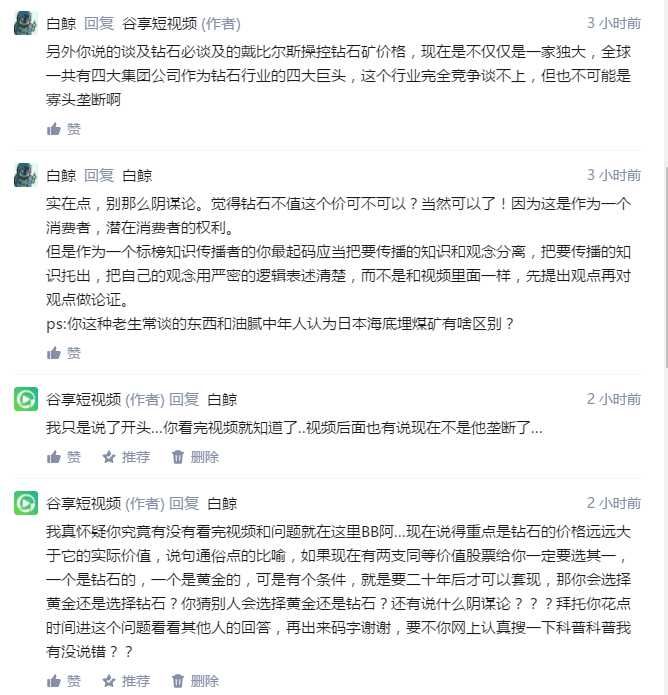Click the 3 小时前 timestamp on the second comment
The width and height of the screenshot is (668, 695).
[614, 175]
